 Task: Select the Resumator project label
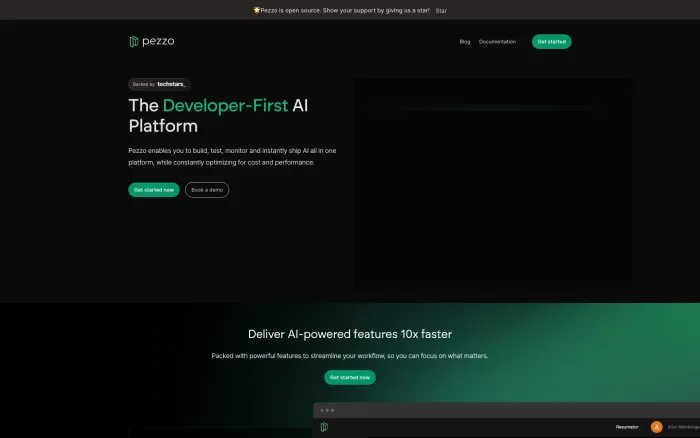627,427
